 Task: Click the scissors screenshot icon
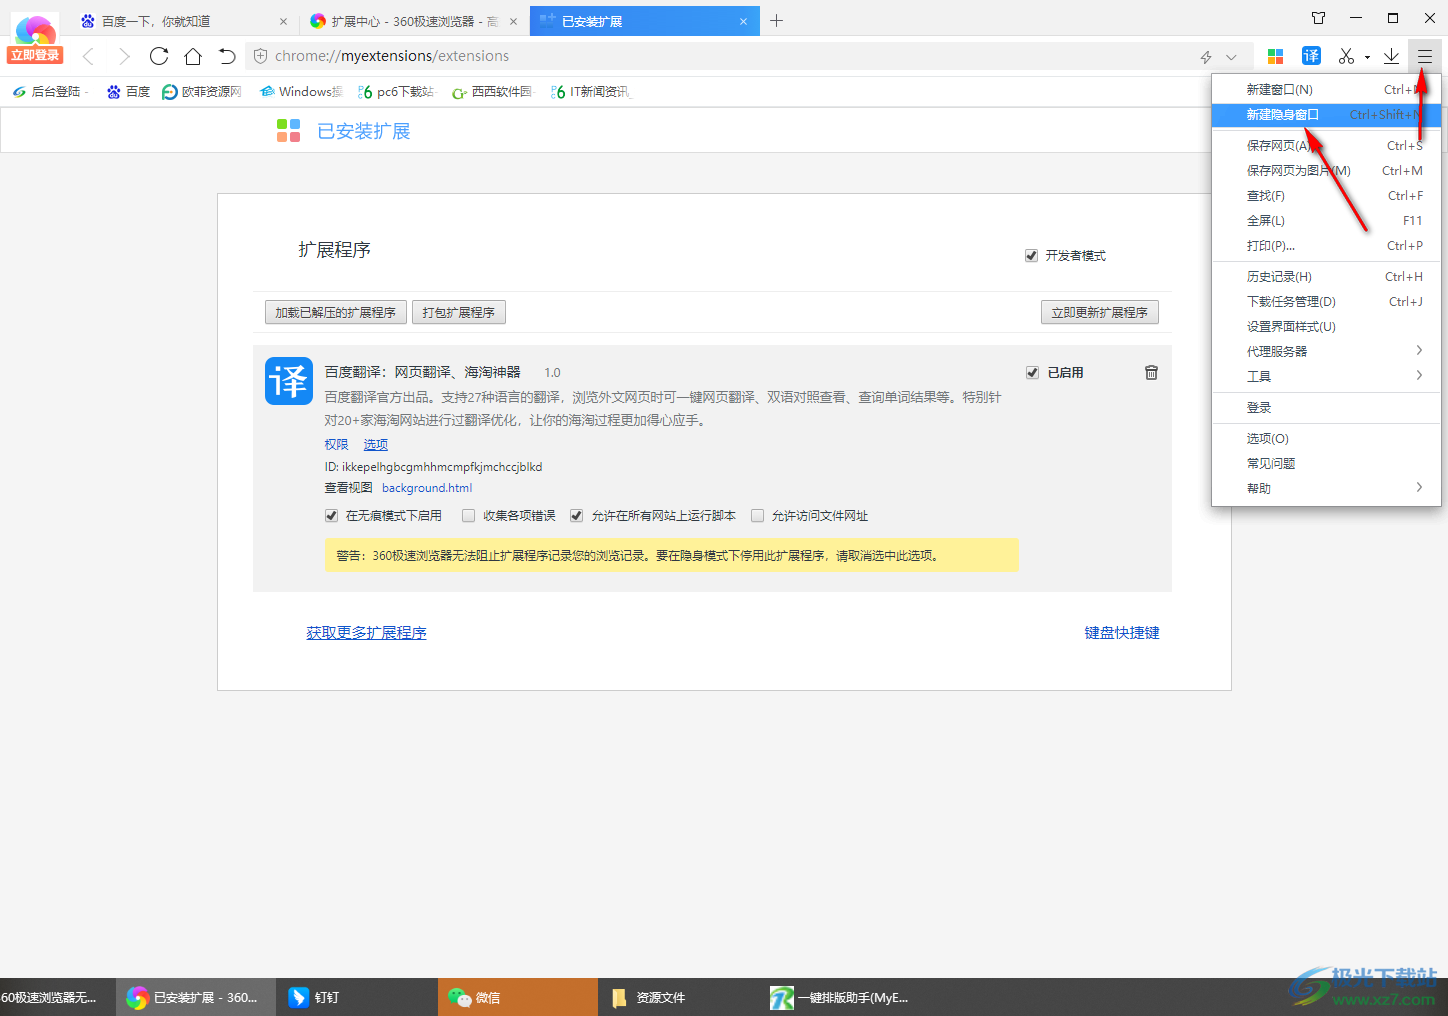(1346, 56)
